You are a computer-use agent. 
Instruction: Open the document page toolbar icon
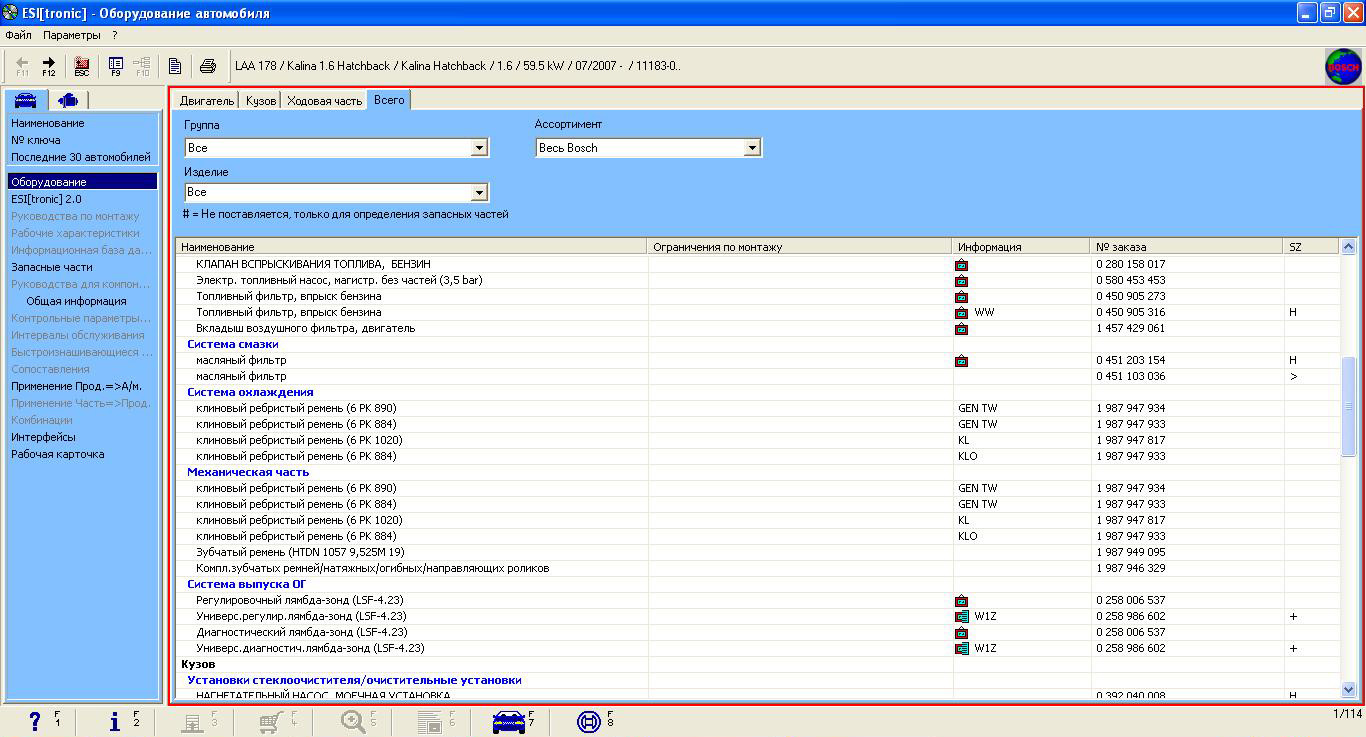[x=175, y=66]
